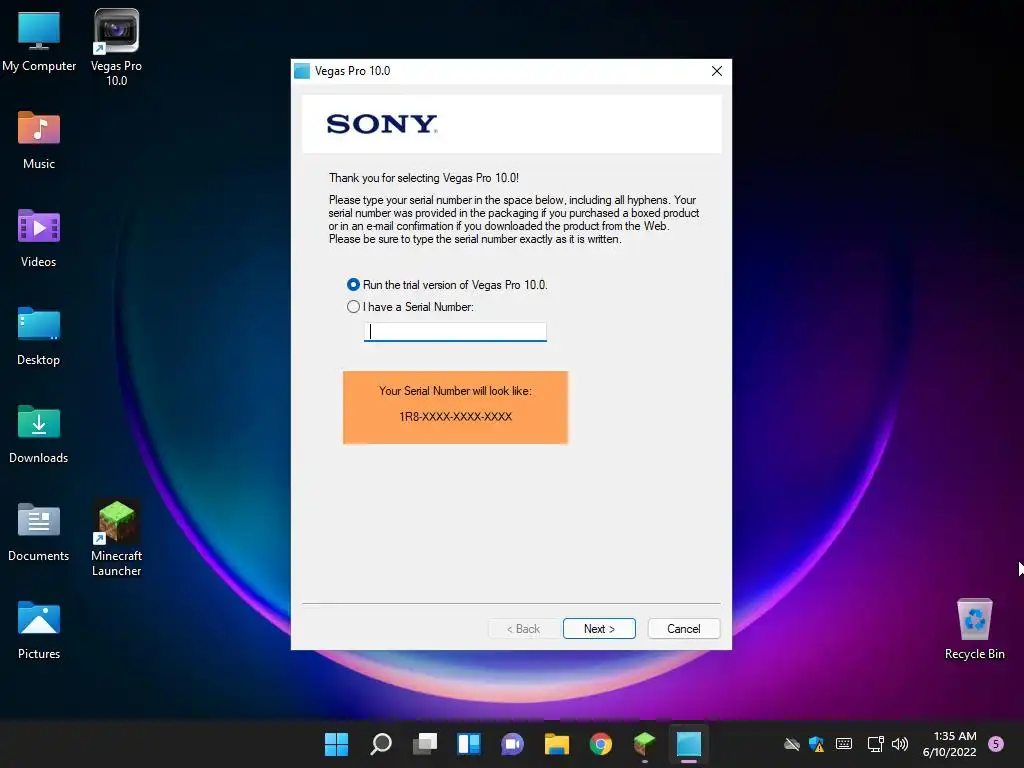Select the Recycle Bin icon

point(974,630)
